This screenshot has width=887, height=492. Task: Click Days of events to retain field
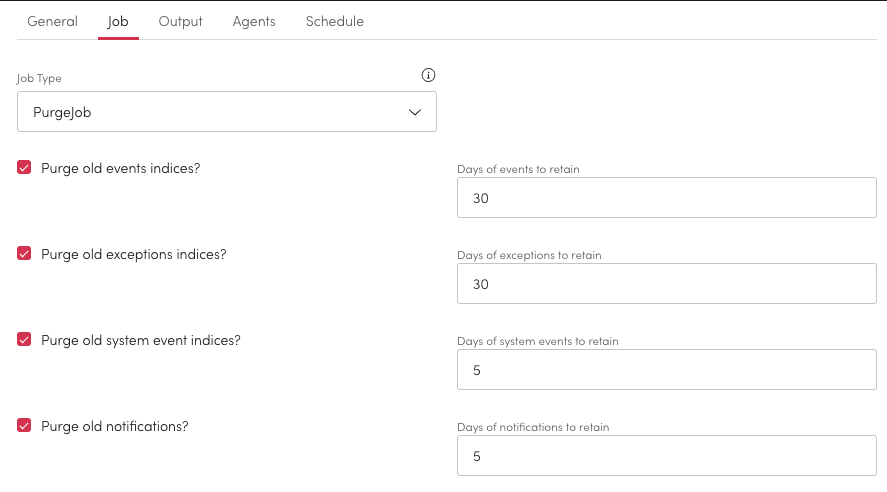[x=666, y=198]
